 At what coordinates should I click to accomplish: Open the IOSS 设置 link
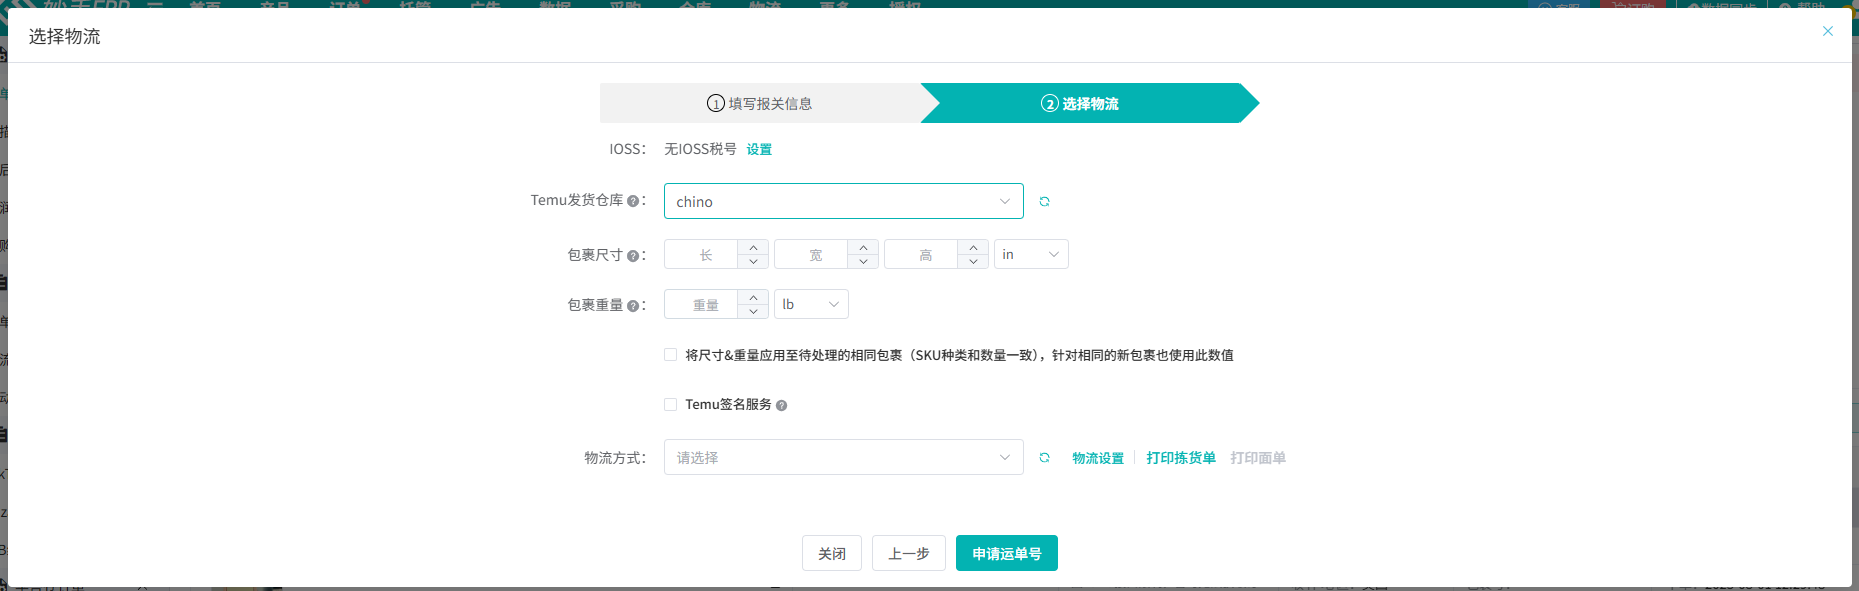pos(759,149)
